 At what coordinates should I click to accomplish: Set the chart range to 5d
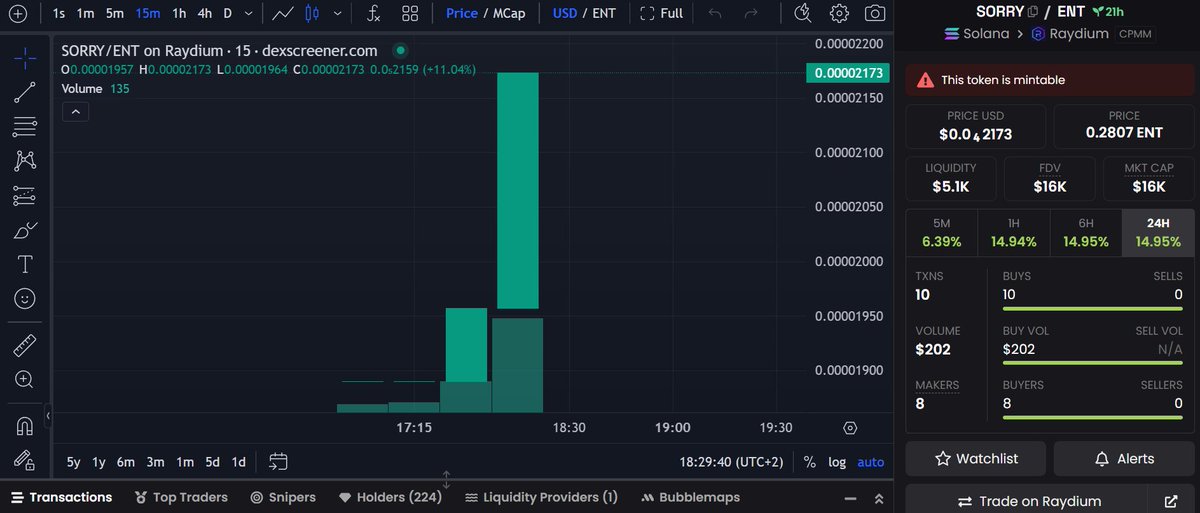tap(212, 462)
